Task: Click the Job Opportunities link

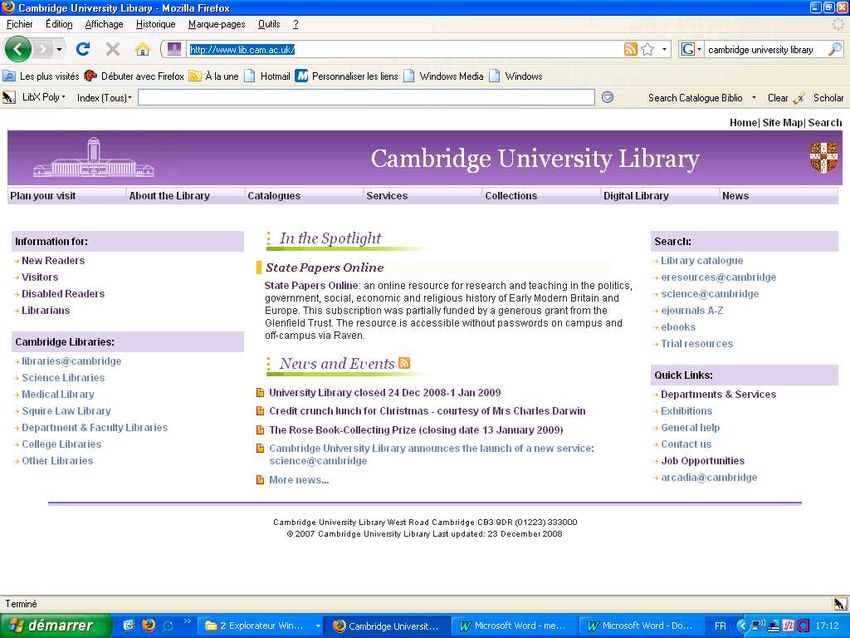Action: [x=703, y=461]
